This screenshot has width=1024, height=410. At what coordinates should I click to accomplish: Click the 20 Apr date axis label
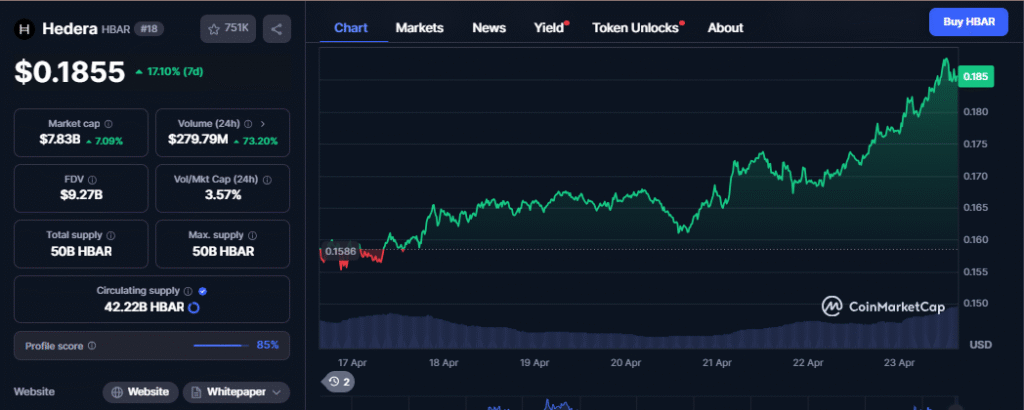(x=625, y=362)
